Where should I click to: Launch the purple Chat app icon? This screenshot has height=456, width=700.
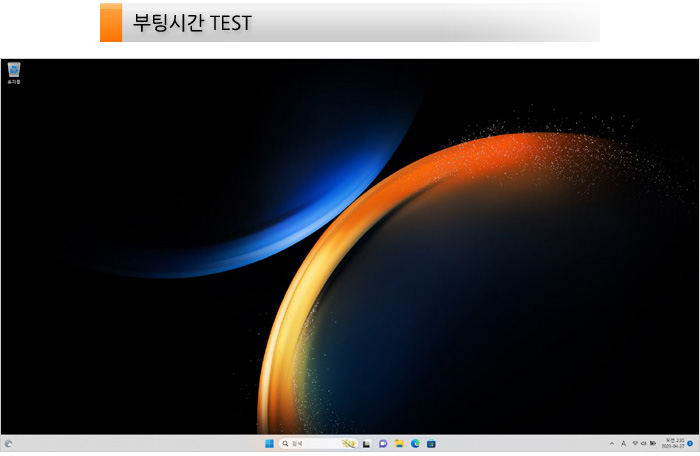(383, 443)
